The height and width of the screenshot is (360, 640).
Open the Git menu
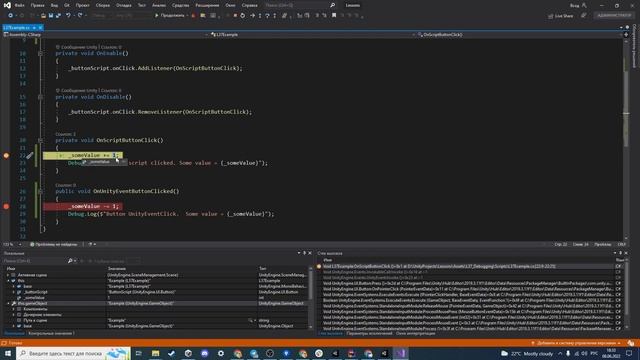[67, 5]
